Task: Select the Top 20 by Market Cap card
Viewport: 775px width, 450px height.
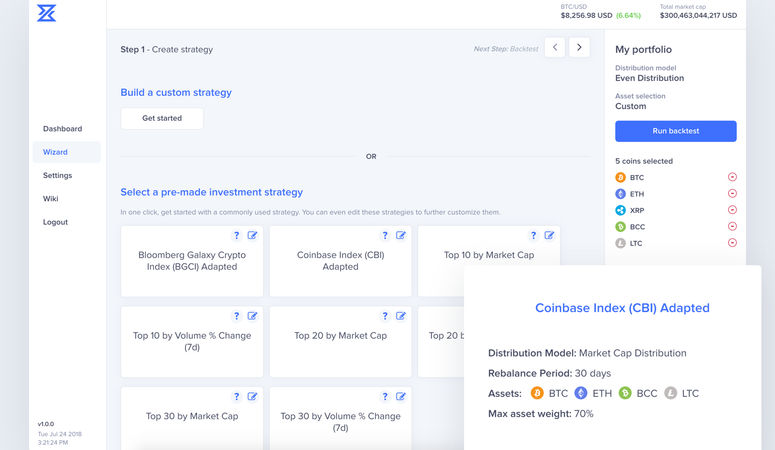Action: [x=341, y=342]
